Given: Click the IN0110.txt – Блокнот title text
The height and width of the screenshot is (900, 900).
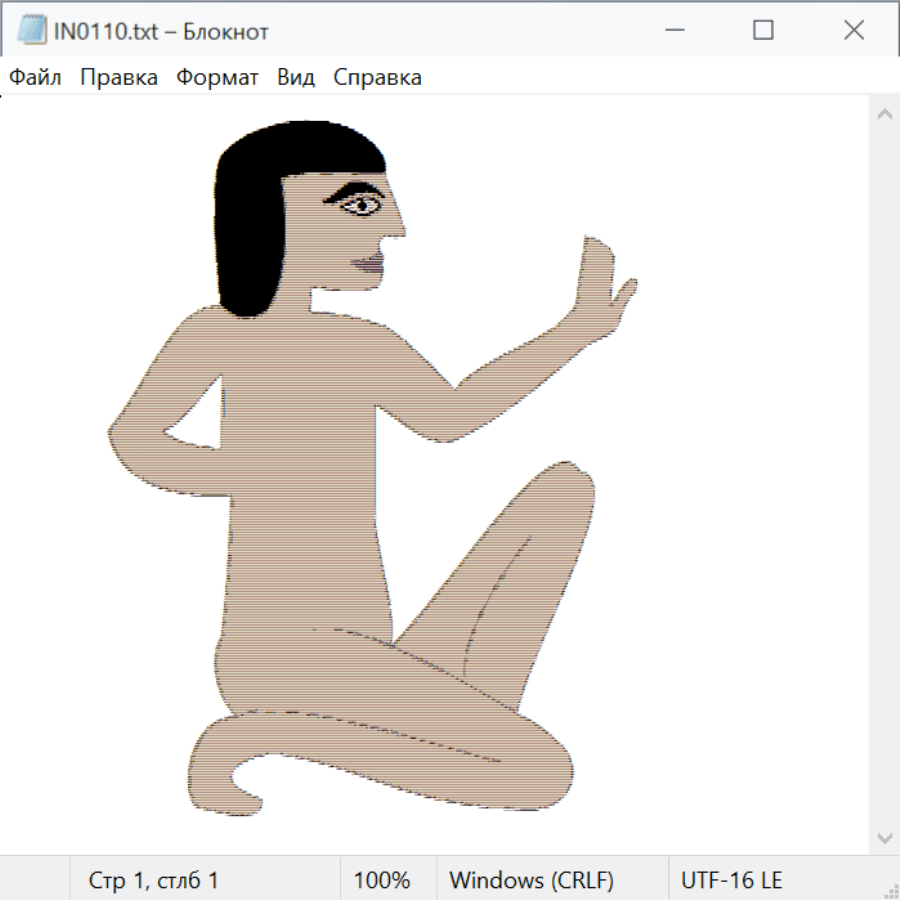Looking at the screenshot, I should (x=161, y=32).
